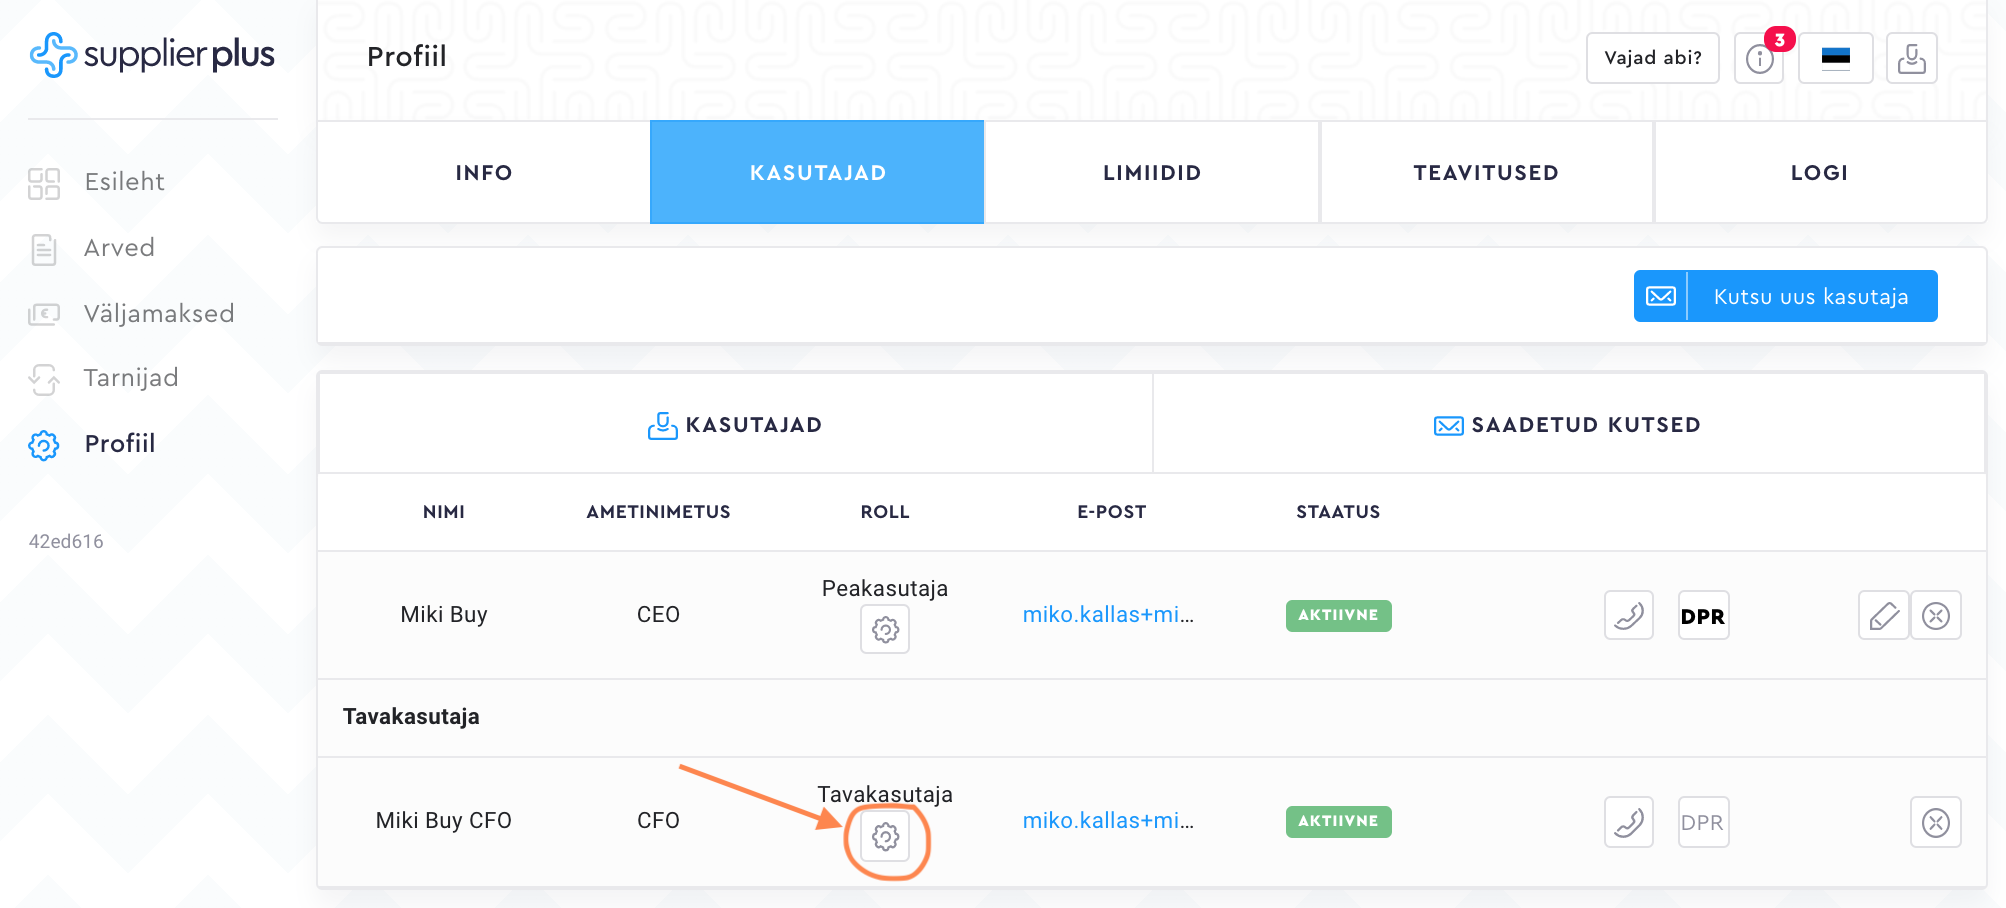Open notifications info icon with badge 3
The height and width of the screenshot is (908, 2006).
1760,58
